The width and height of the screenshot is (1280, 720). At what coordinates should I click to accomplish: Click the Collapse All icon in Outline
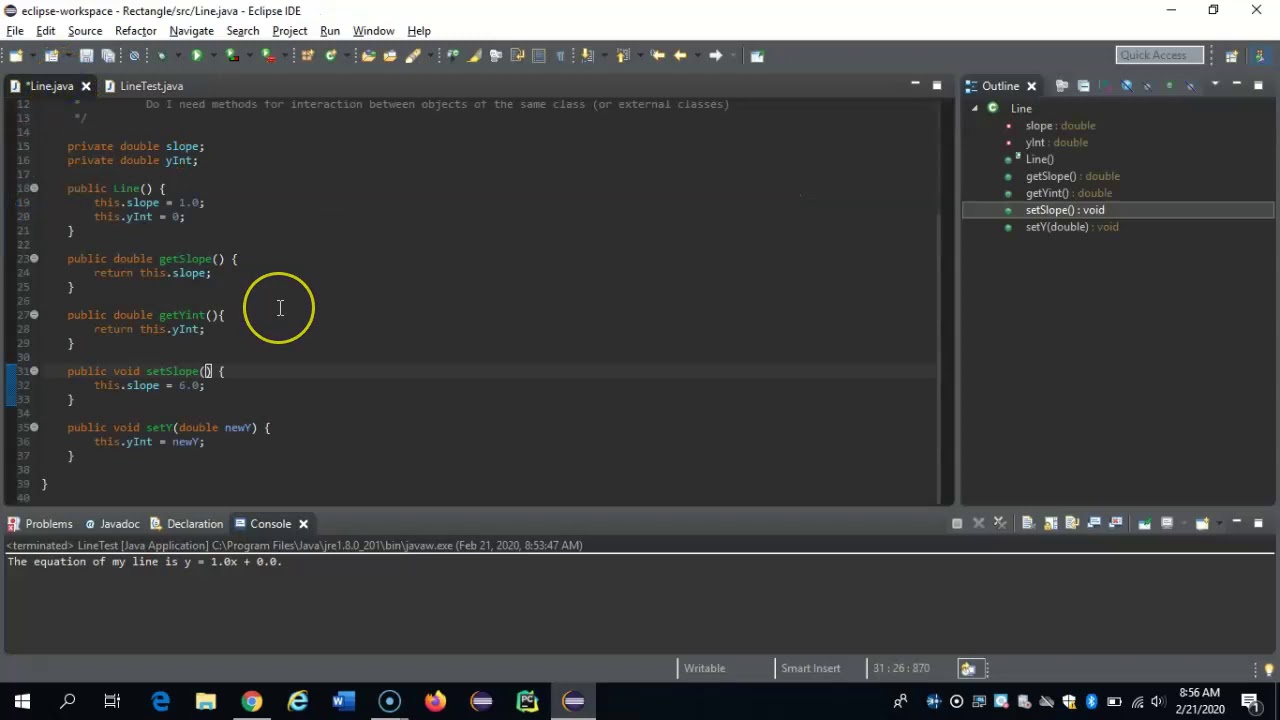click(x=1083, y=86)
